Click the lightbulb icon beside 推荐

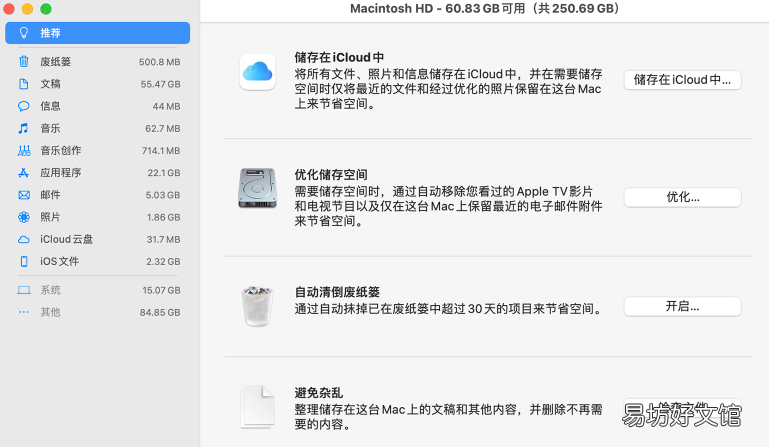24,33
